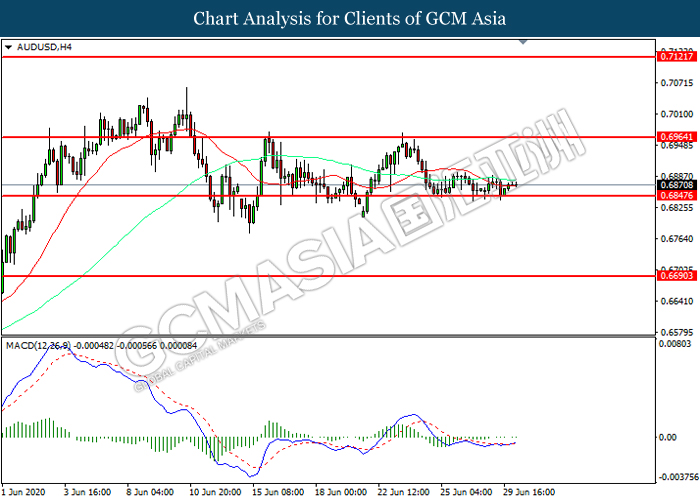Click the 25 Jun 04:00 time label
Screen dimensions: 700x500
click(x=467, y=492)
